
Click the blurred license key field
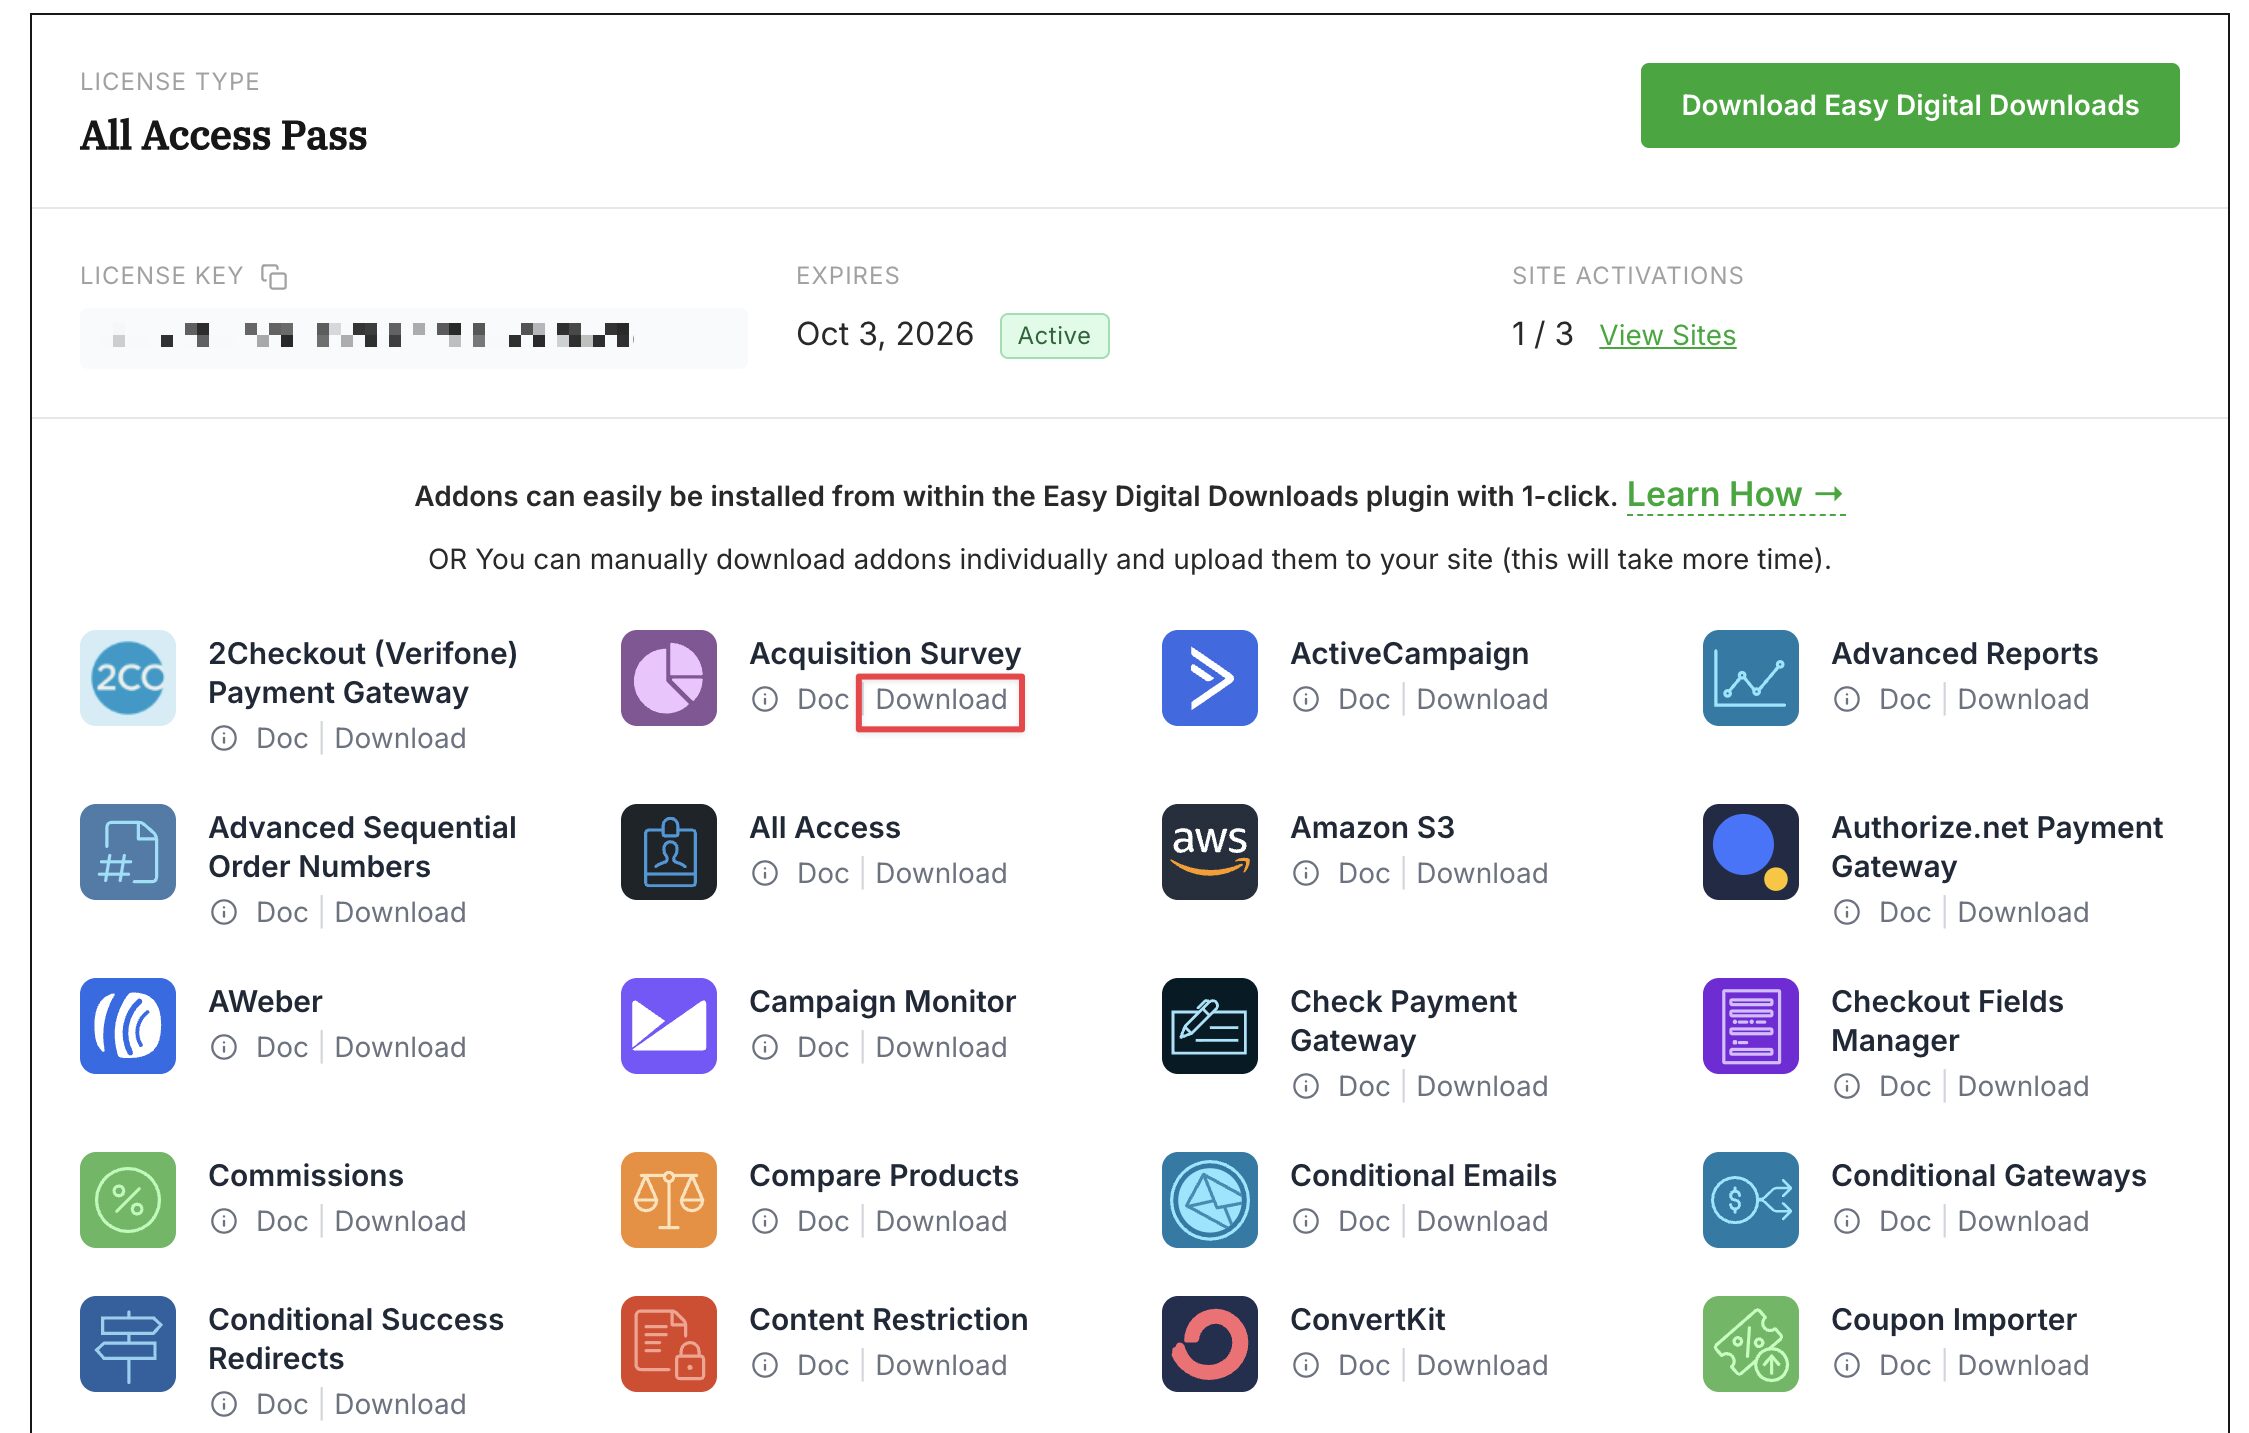point(413,337)
